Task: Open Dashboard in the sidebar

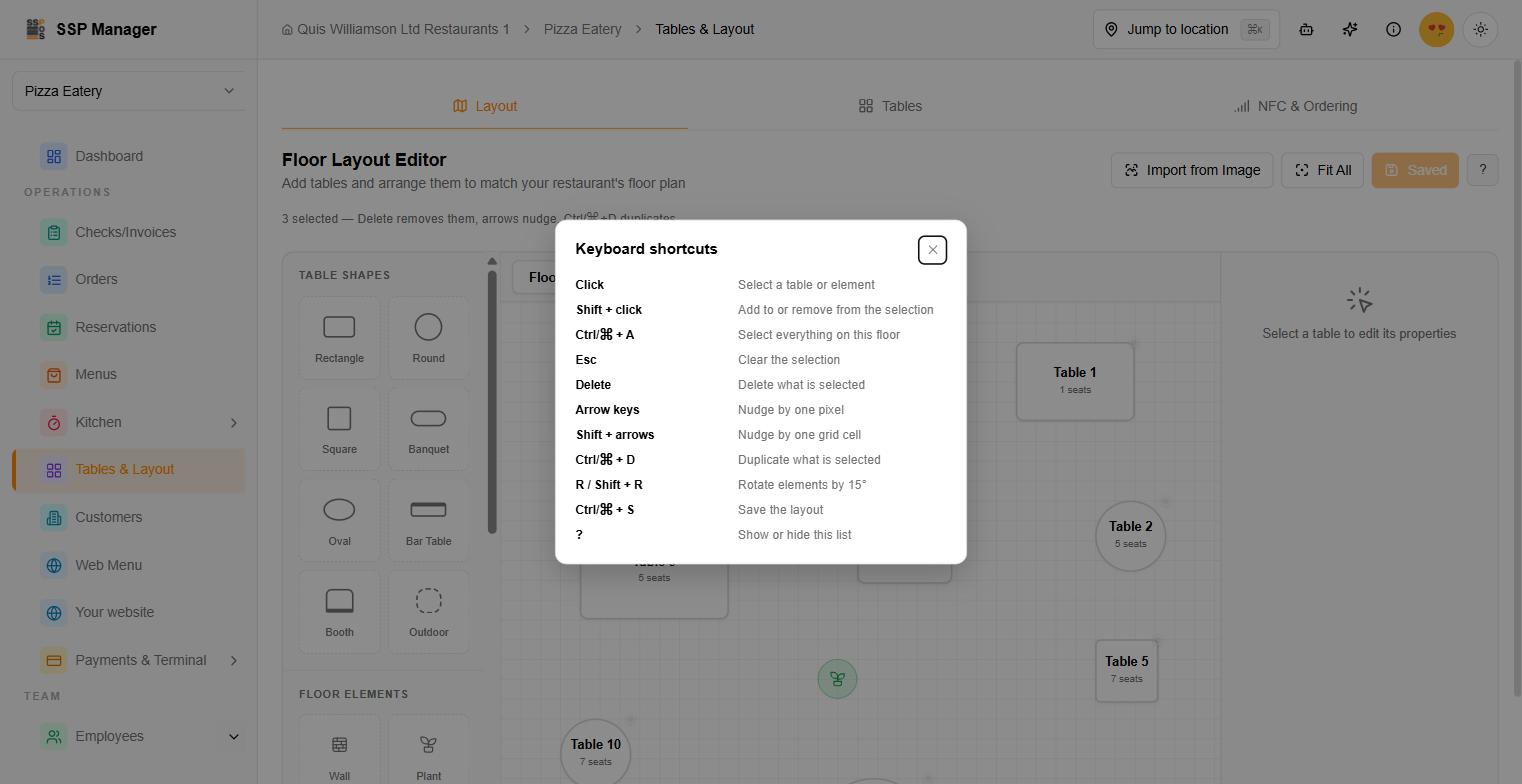Action: pos(129,156)
